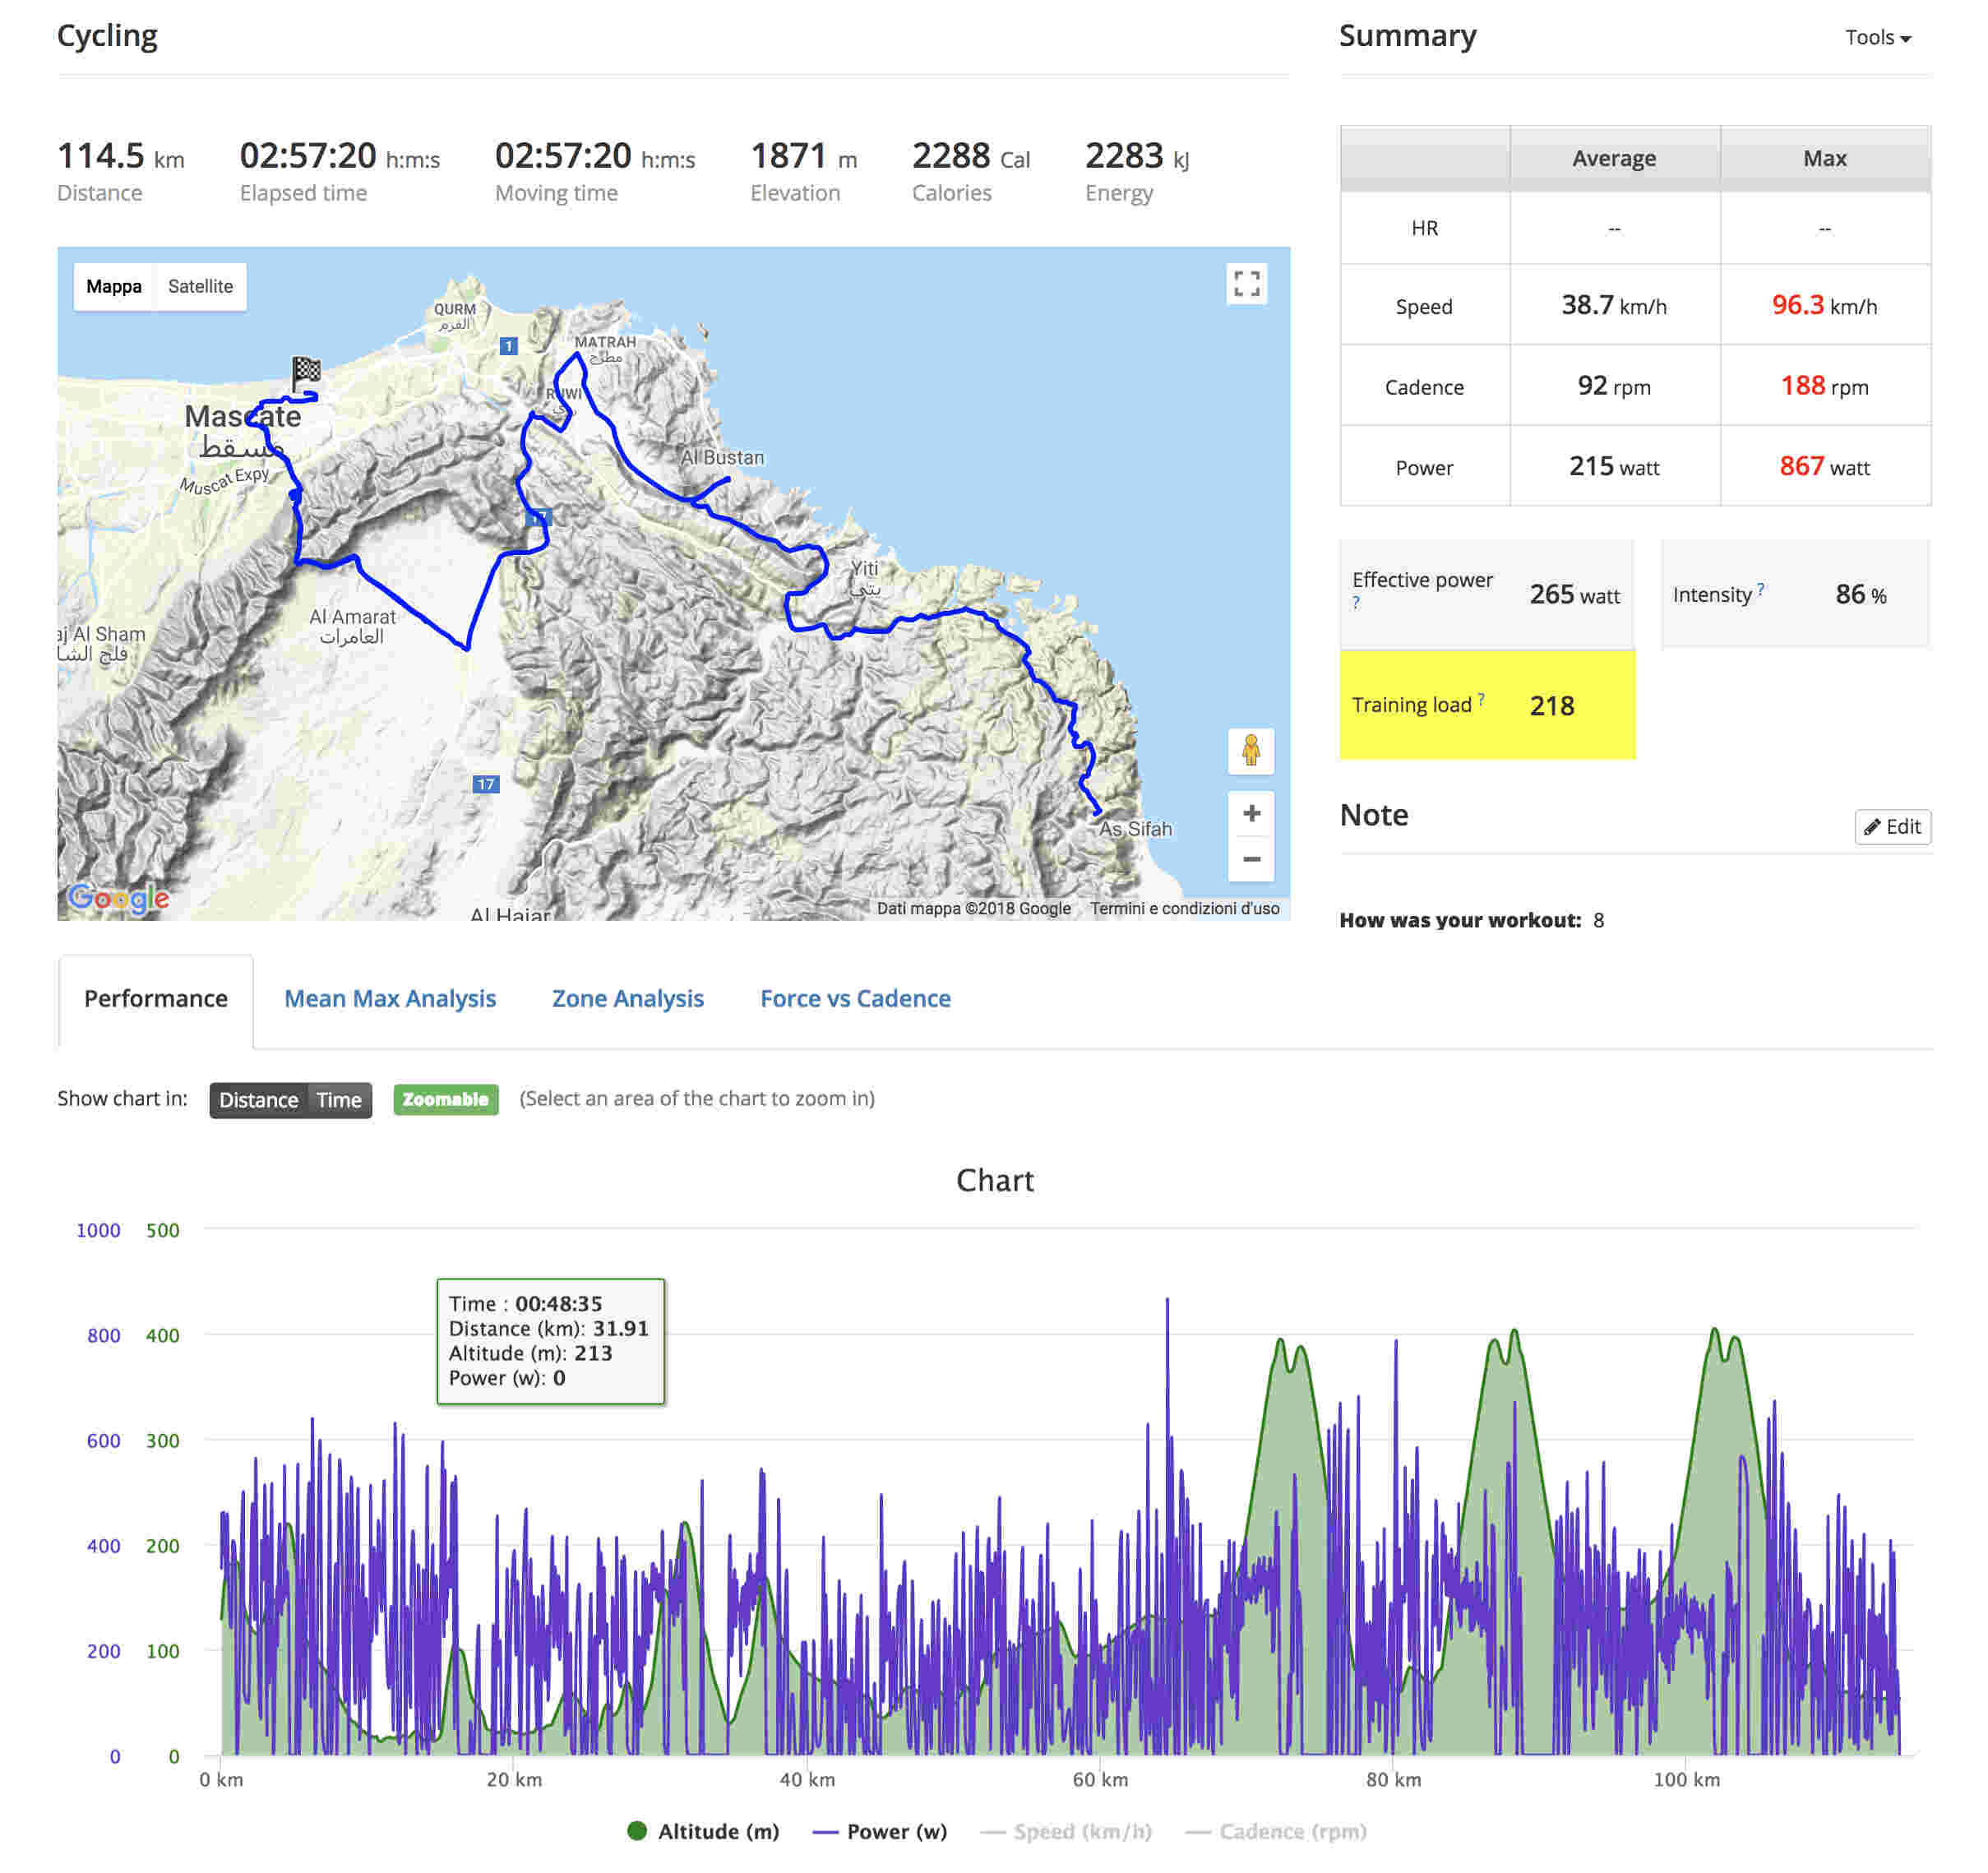Switch chart to Time mode
The width and height of the screenshot is (1988, 1873).
[339, 1100]
